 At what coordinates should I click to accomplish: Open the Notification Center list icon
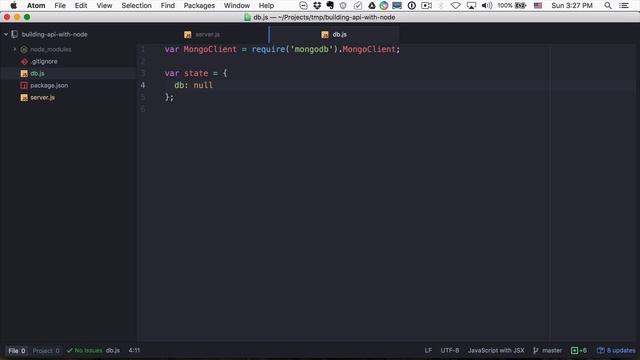pos(624,6)
